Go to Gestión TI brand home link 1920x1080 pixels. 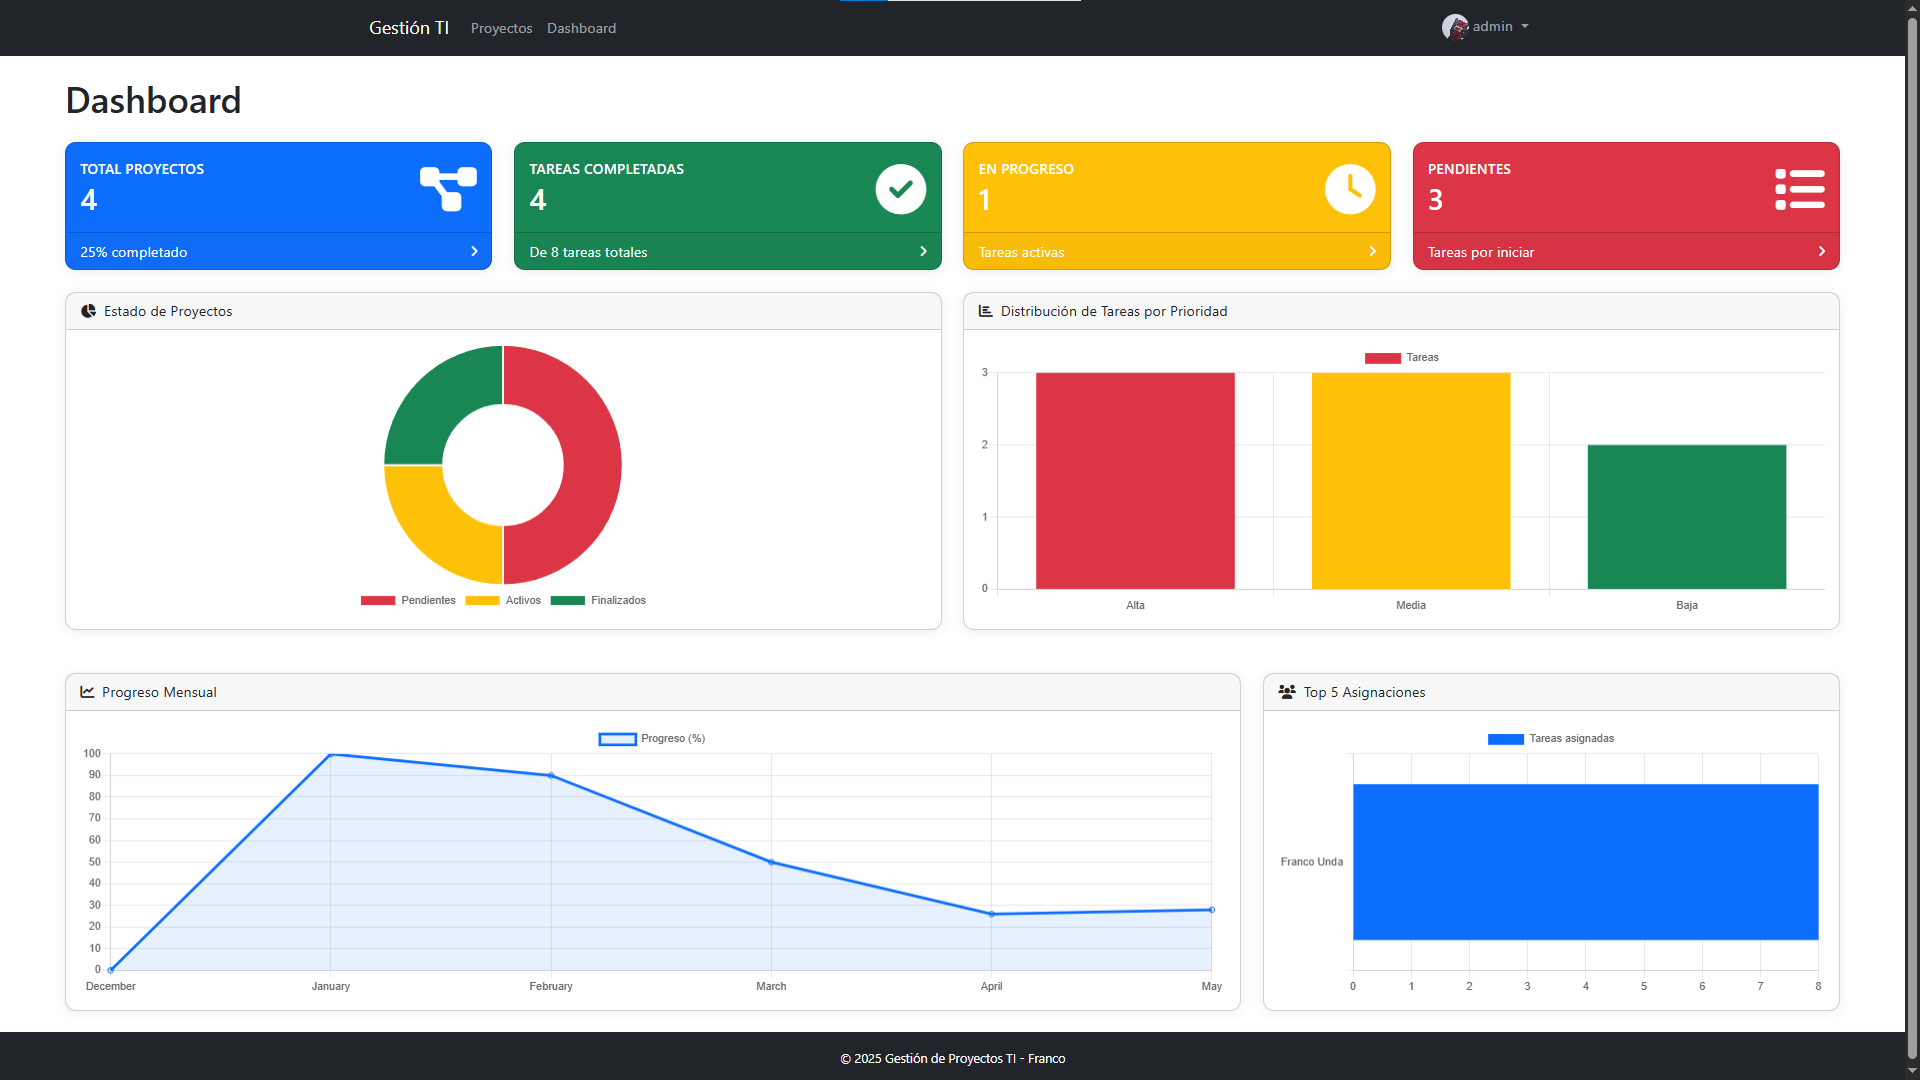(409, 28)
